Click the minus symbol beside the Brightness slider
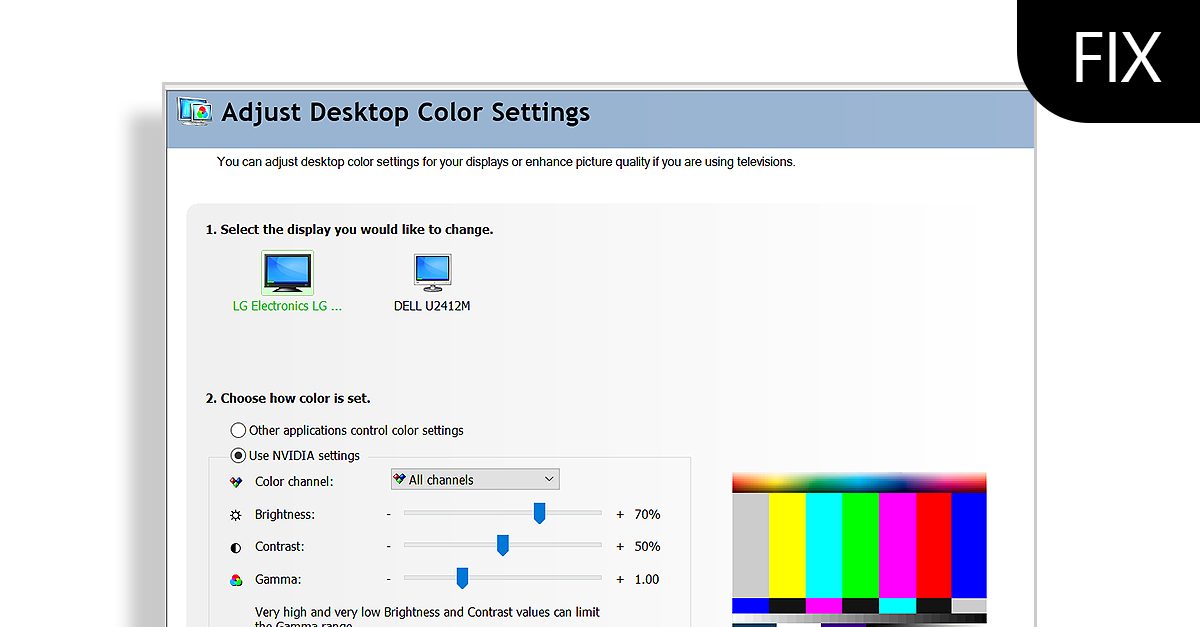The width and height of the screenshot is (1200, 627). [x=388, y=514]
